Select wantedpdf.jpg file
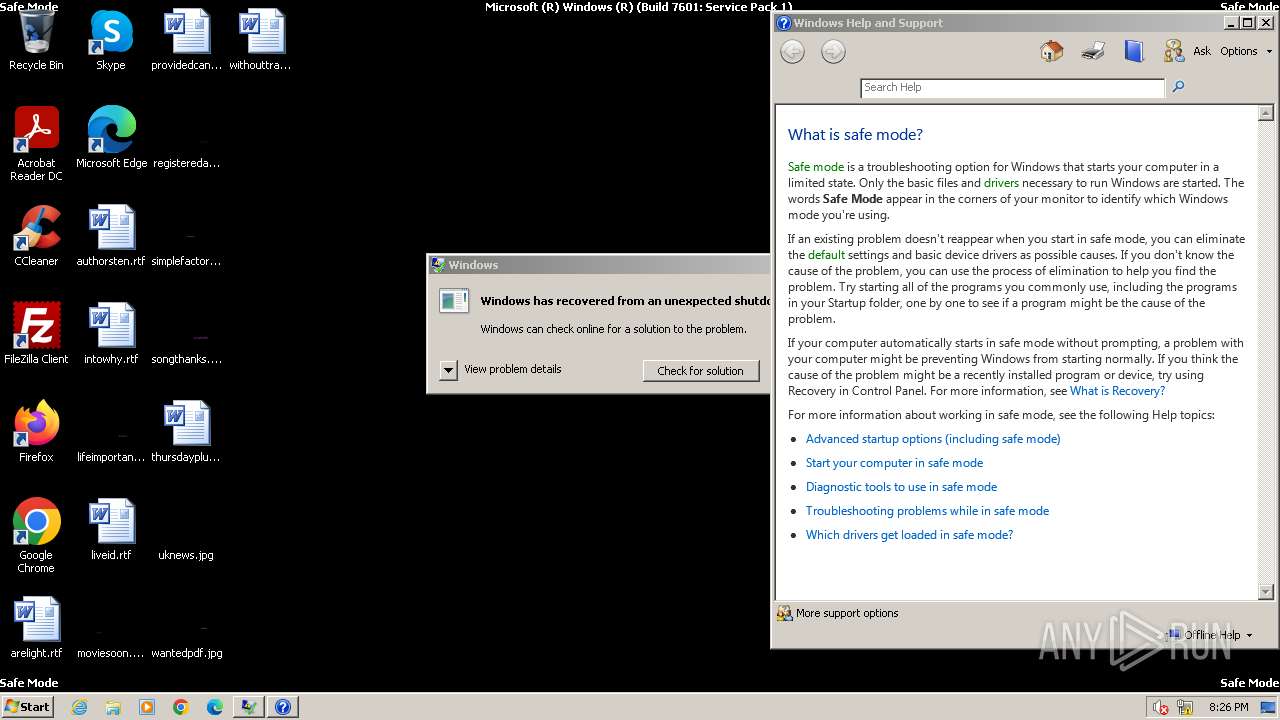This screenshot has height=720, width=1280. [187, 653]
